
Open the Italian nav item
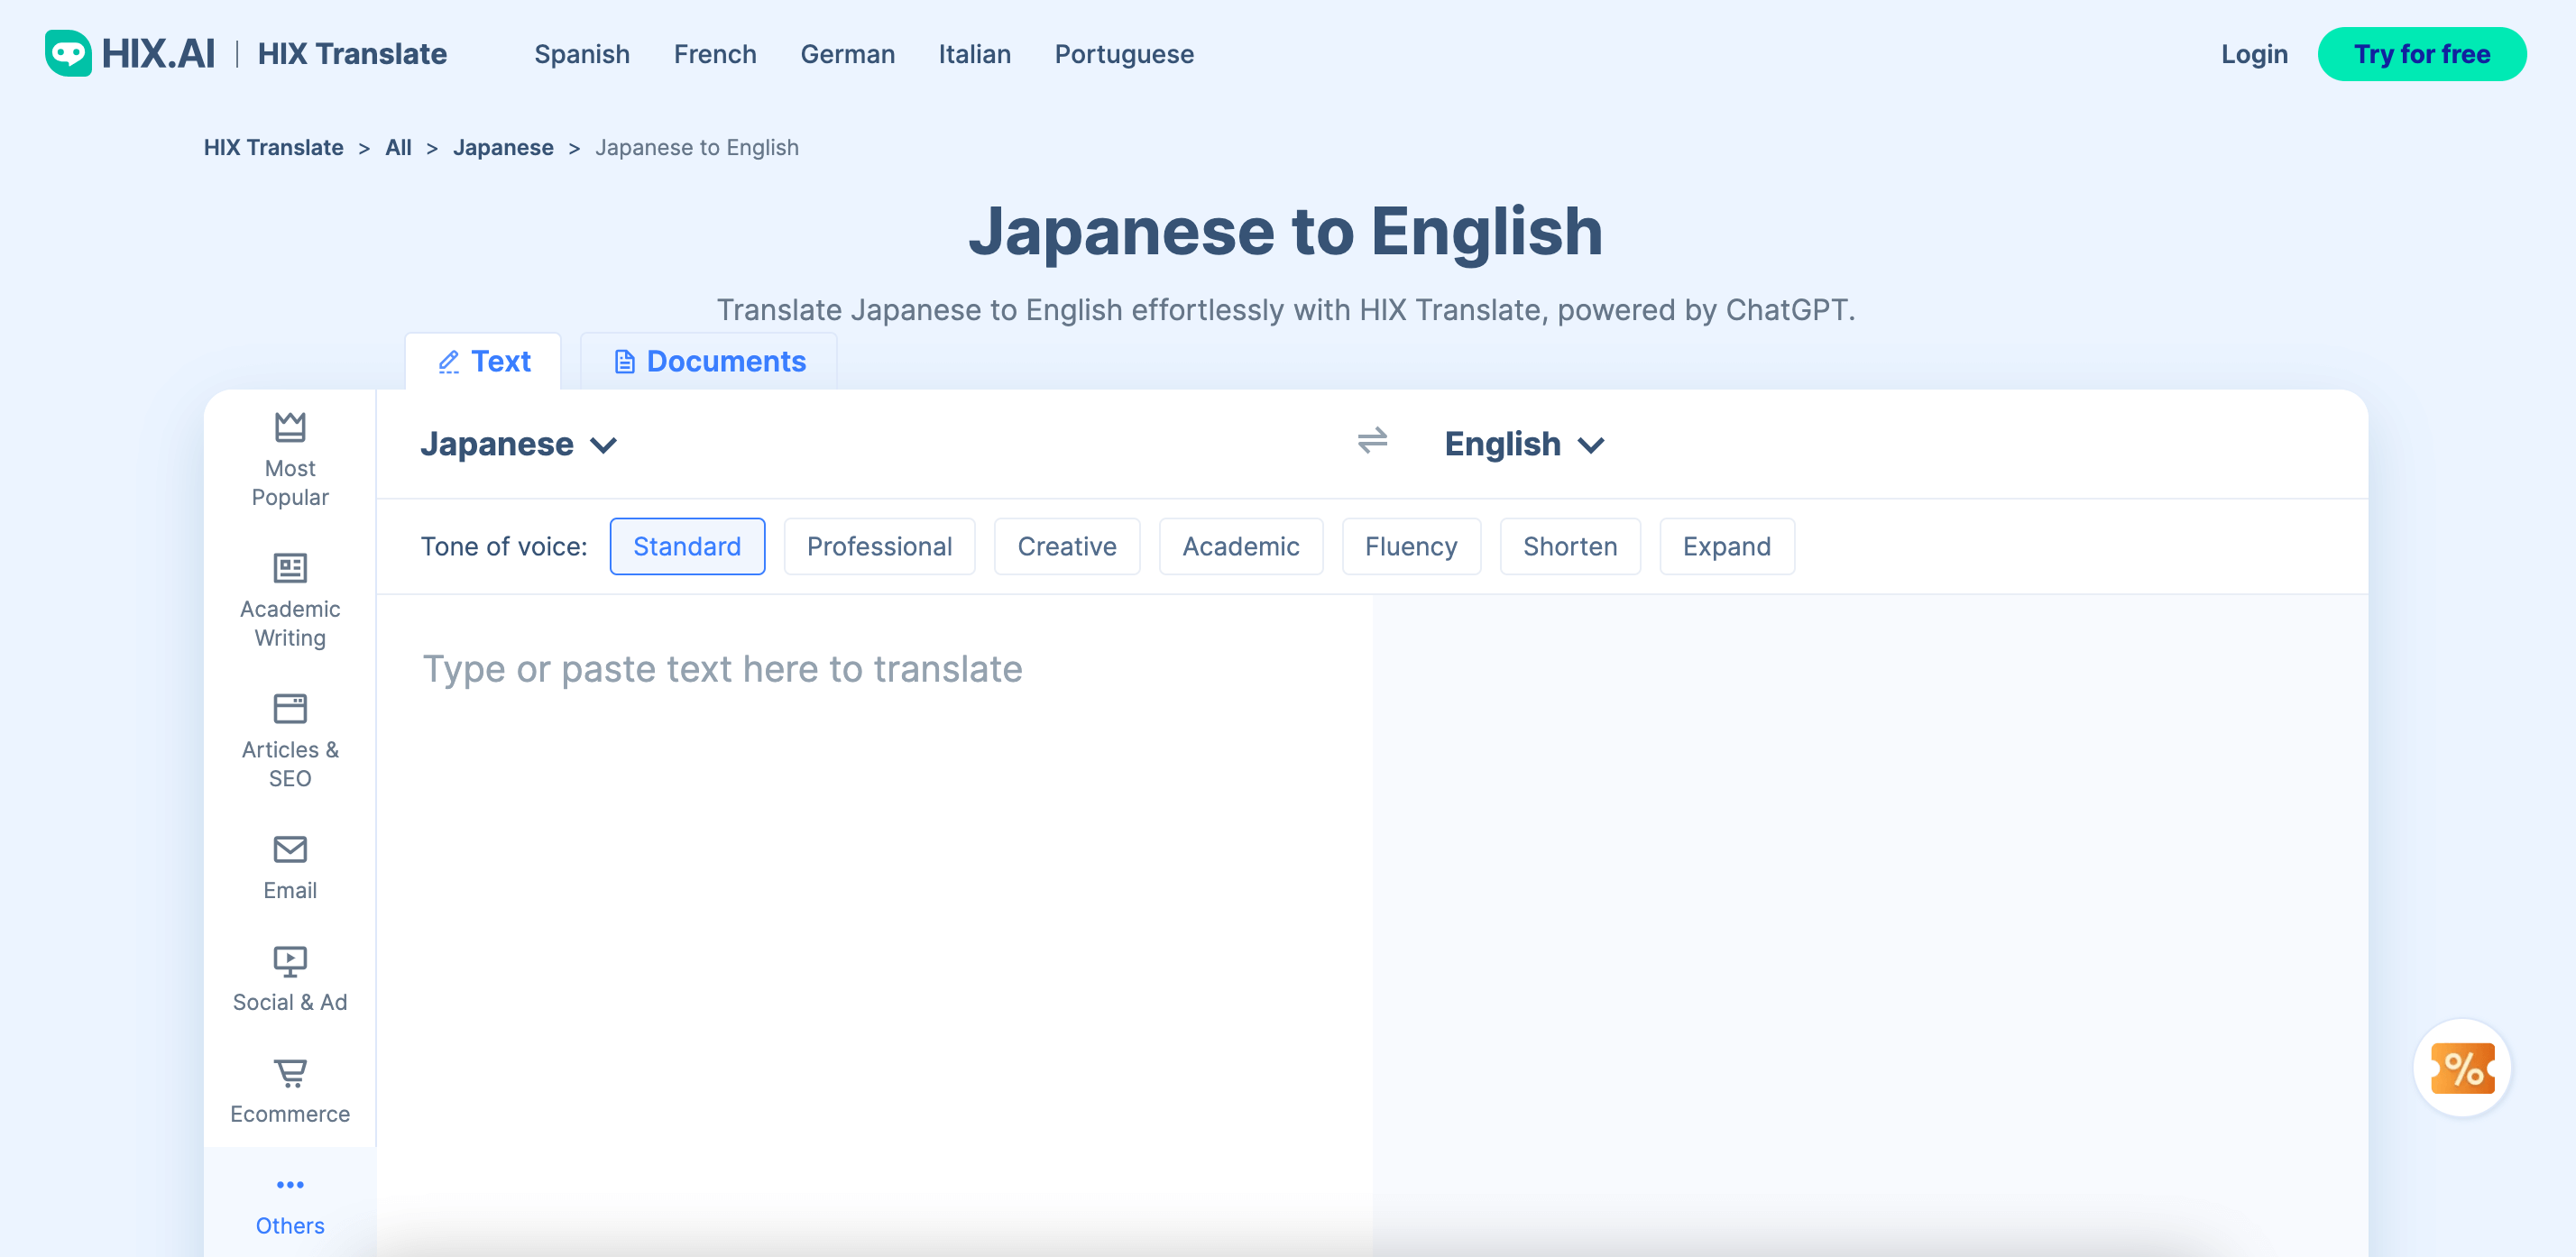pos(974,54)
